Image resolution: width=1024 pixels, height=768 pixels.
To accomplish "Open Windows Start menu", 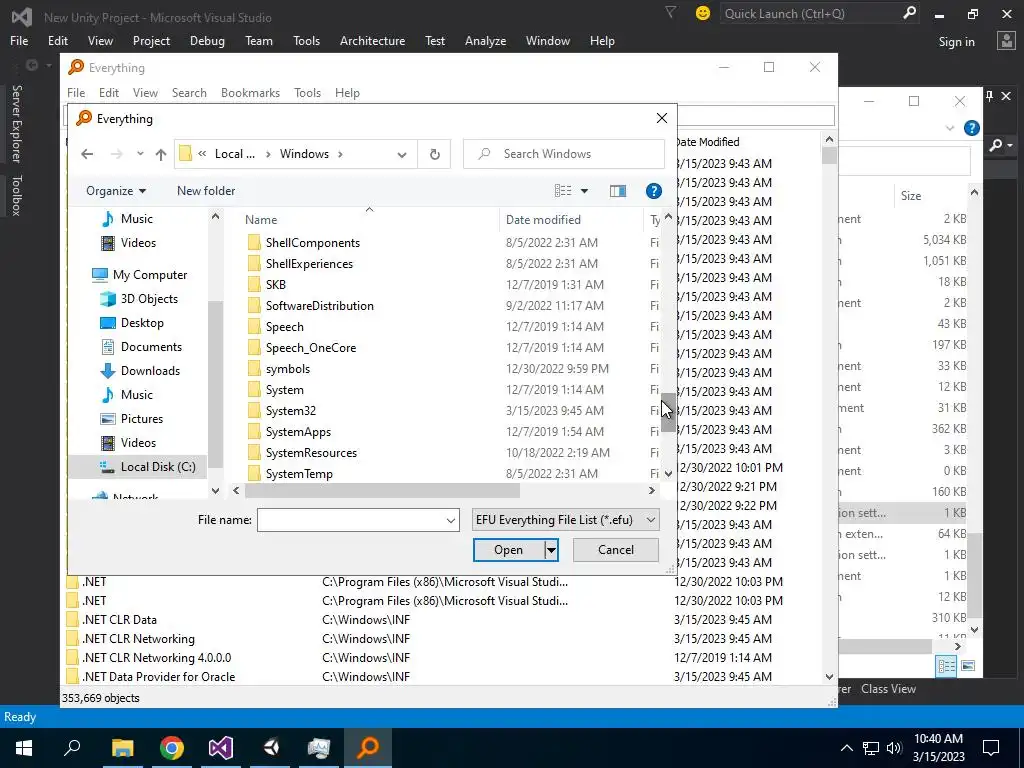I will point(24,748).
